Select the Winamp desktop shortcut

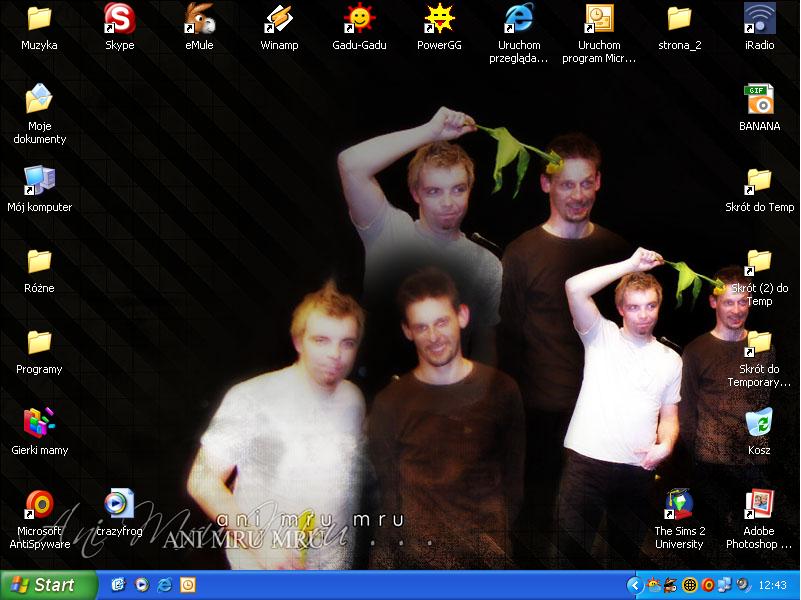click(279, 27)
